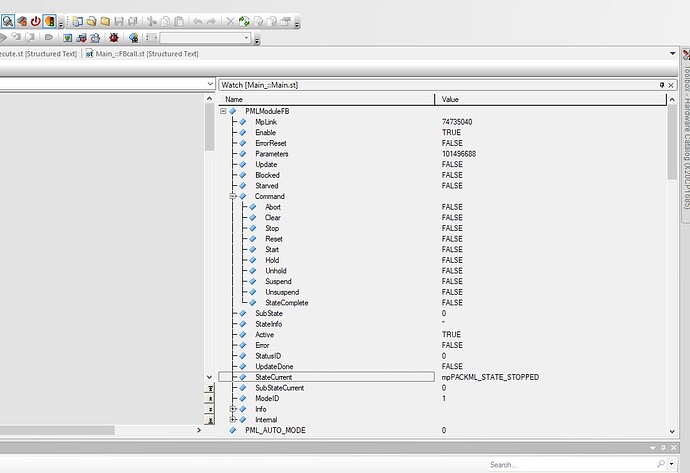
Task: Click the Value column header
Action: [551, 99]
